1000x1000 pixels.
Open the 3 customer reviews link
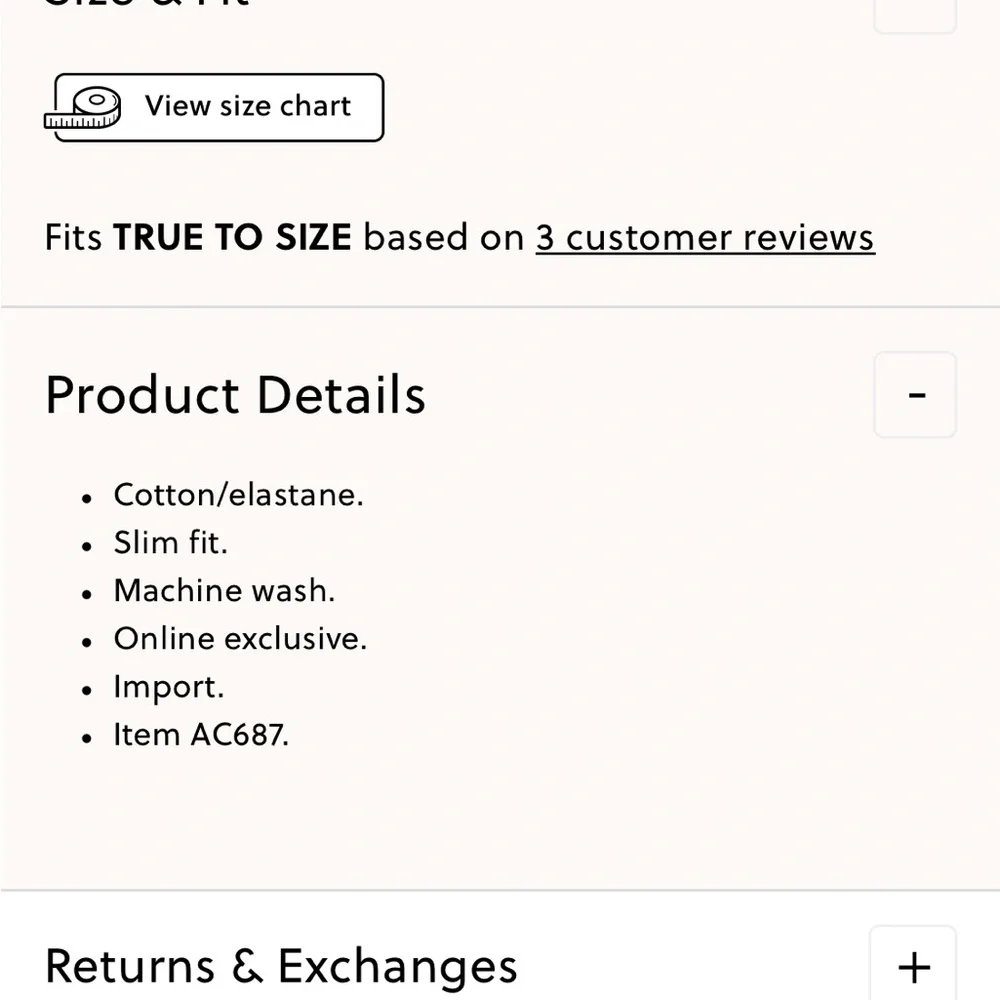(x=705, y=238)
